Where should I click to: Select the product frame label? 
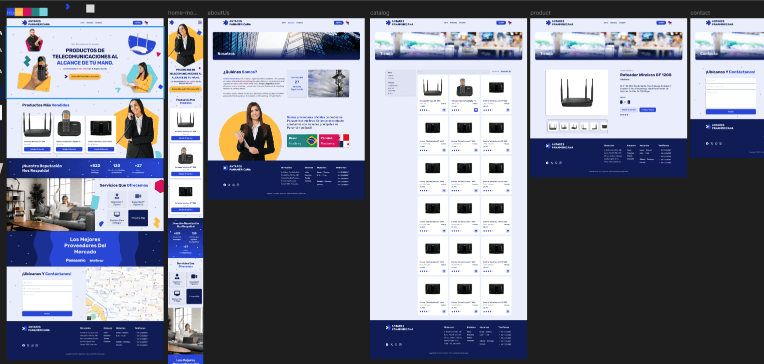pyautogui.click(x=540, y=13)
